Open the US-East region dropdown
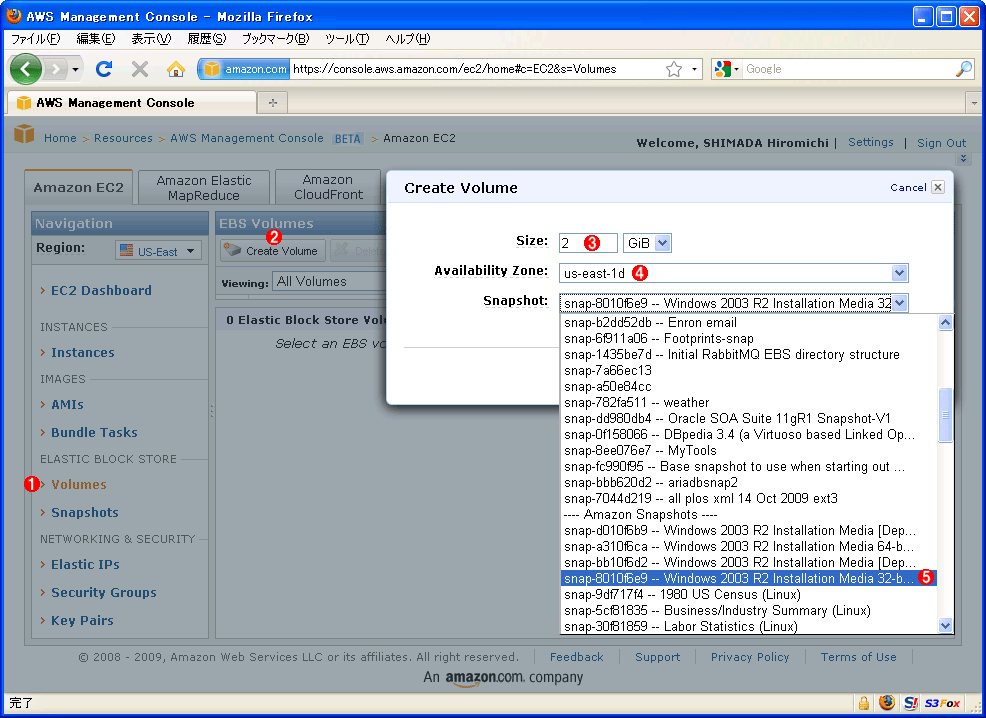986x718 pixels. 159,251
